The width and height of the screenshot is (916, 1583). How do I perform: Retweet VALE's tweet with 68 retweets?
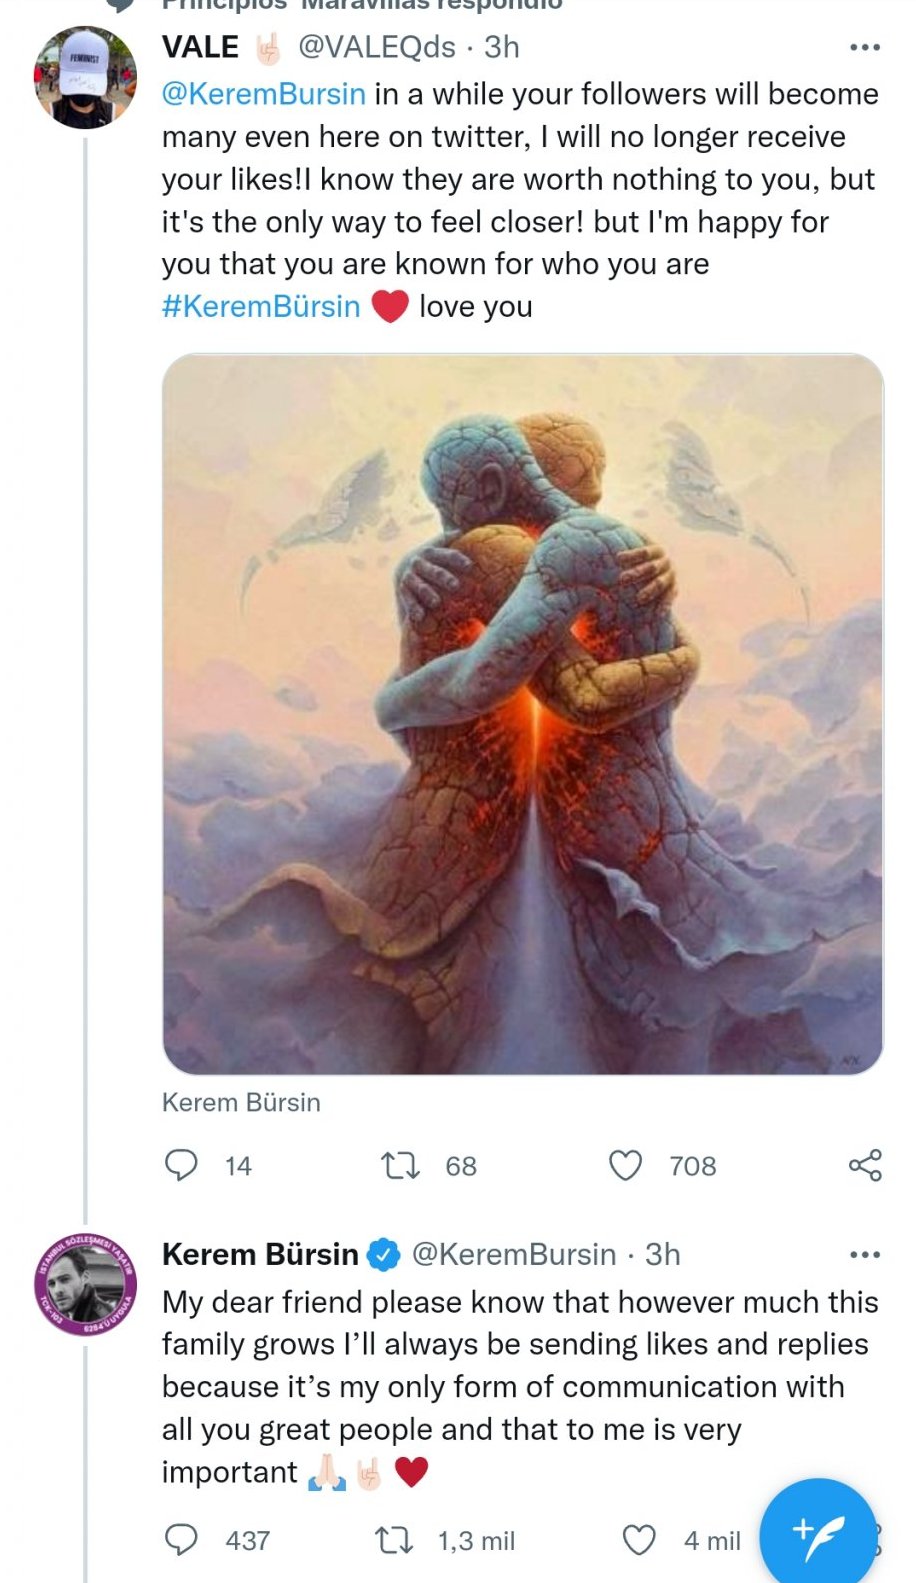[x=401, y=1166]
